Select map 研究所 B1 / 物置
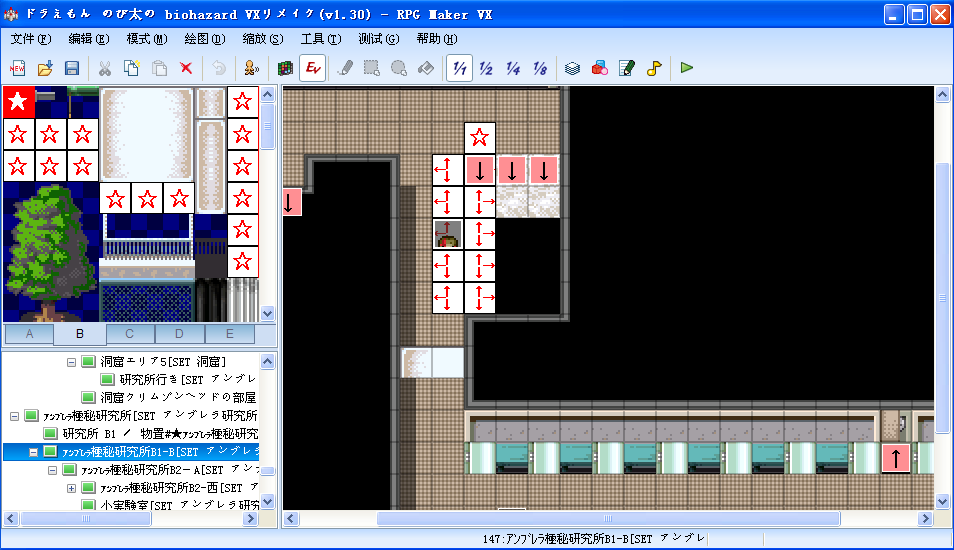This screenshot has height=550, width=954. [x=160, y=434]
